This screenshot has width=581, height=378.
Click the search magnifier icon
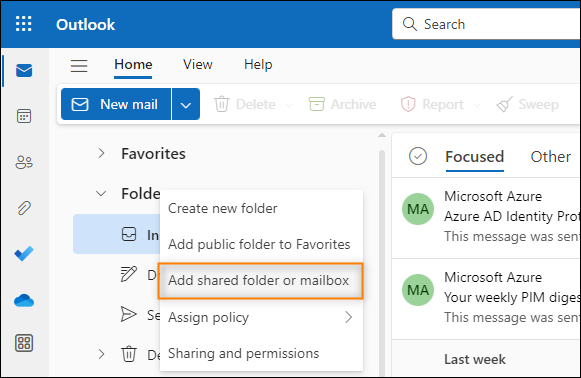pos(409,24)
